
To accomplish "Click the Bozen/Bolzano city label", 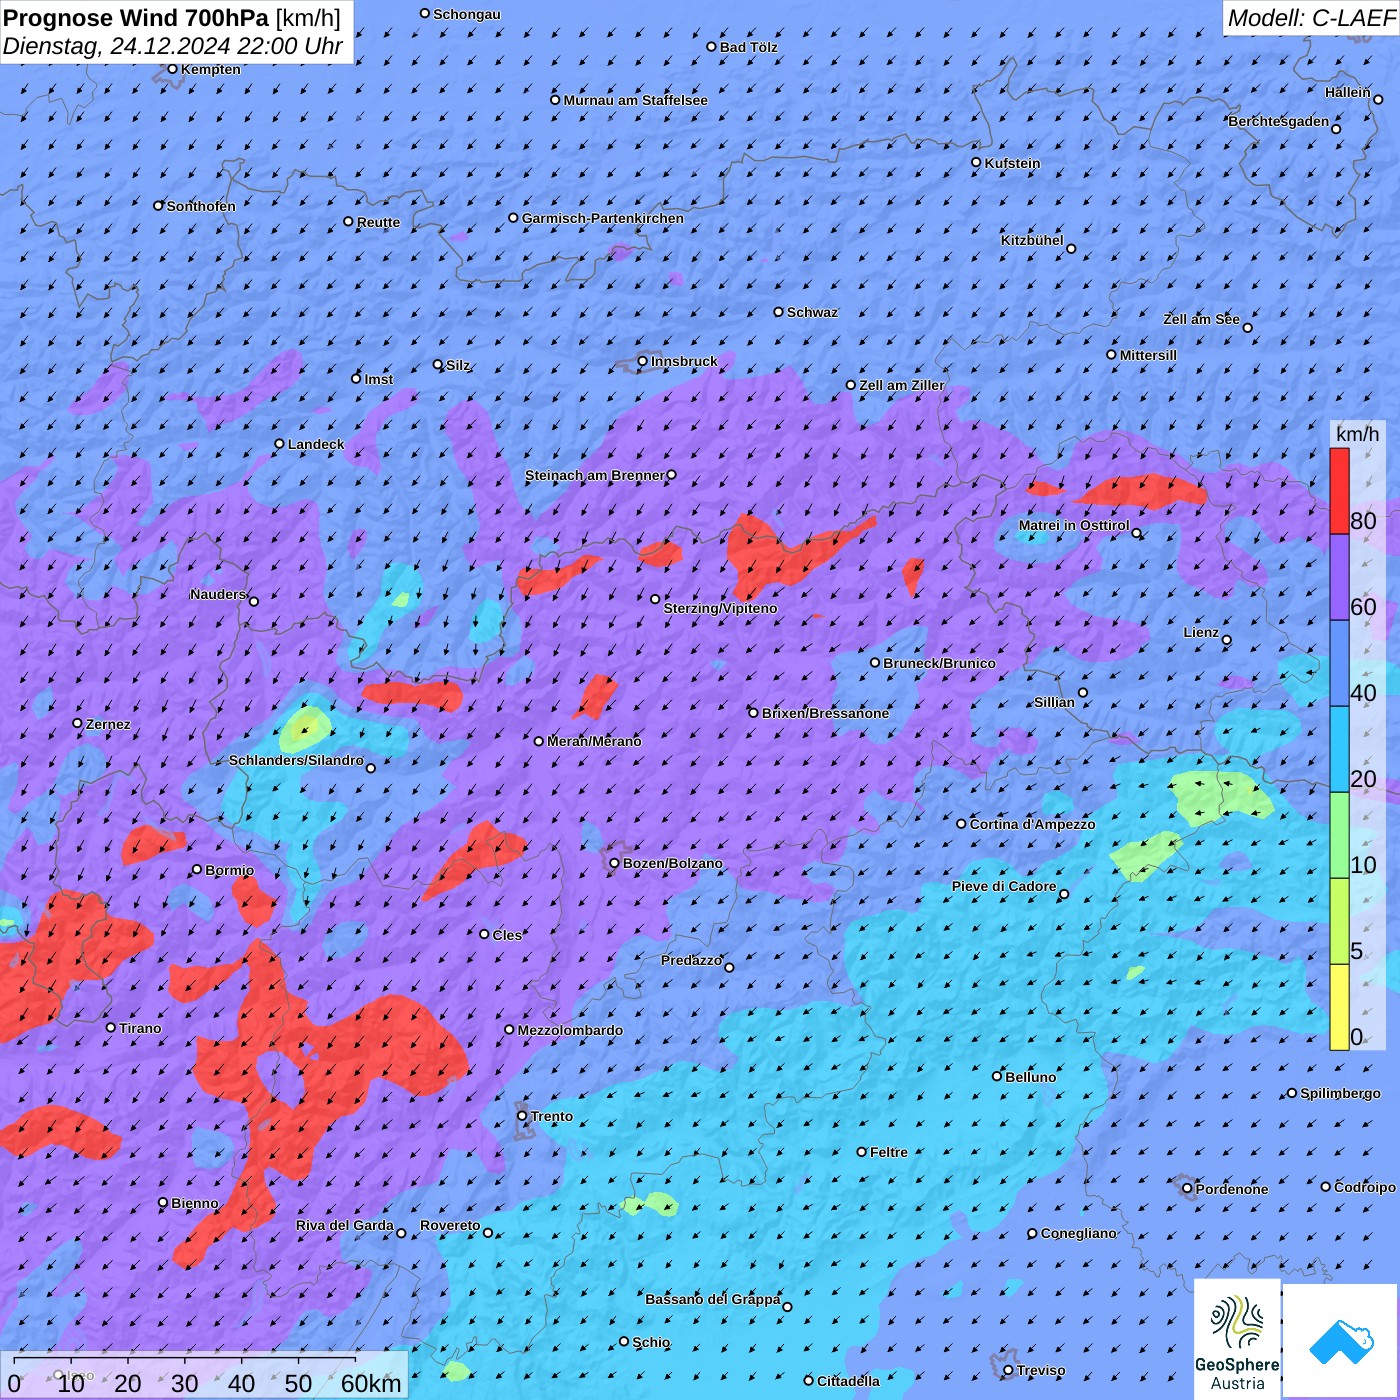I will 672,863.
